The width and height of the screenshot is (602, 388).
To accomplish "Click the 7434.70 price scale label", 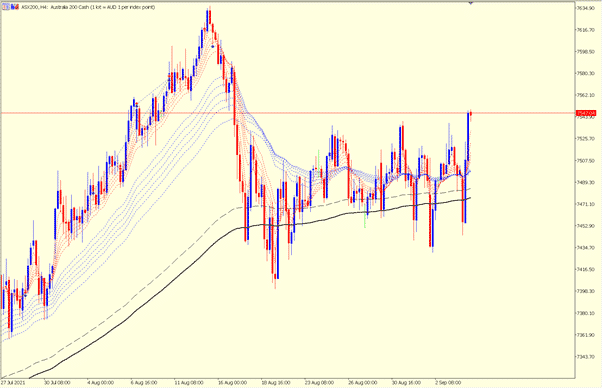I will pos(586,248).
